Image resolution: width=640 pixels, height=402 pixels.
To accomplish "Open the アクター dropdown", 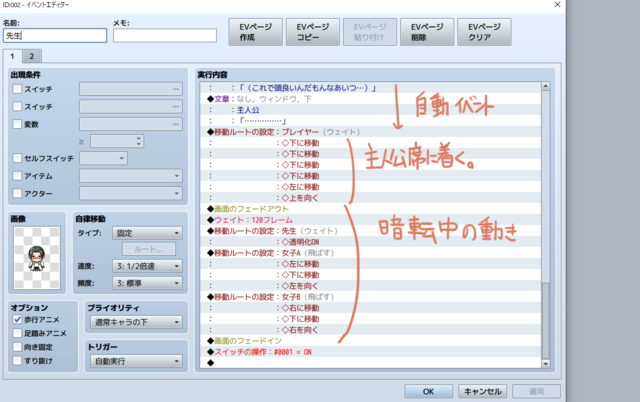I will 131,193.
